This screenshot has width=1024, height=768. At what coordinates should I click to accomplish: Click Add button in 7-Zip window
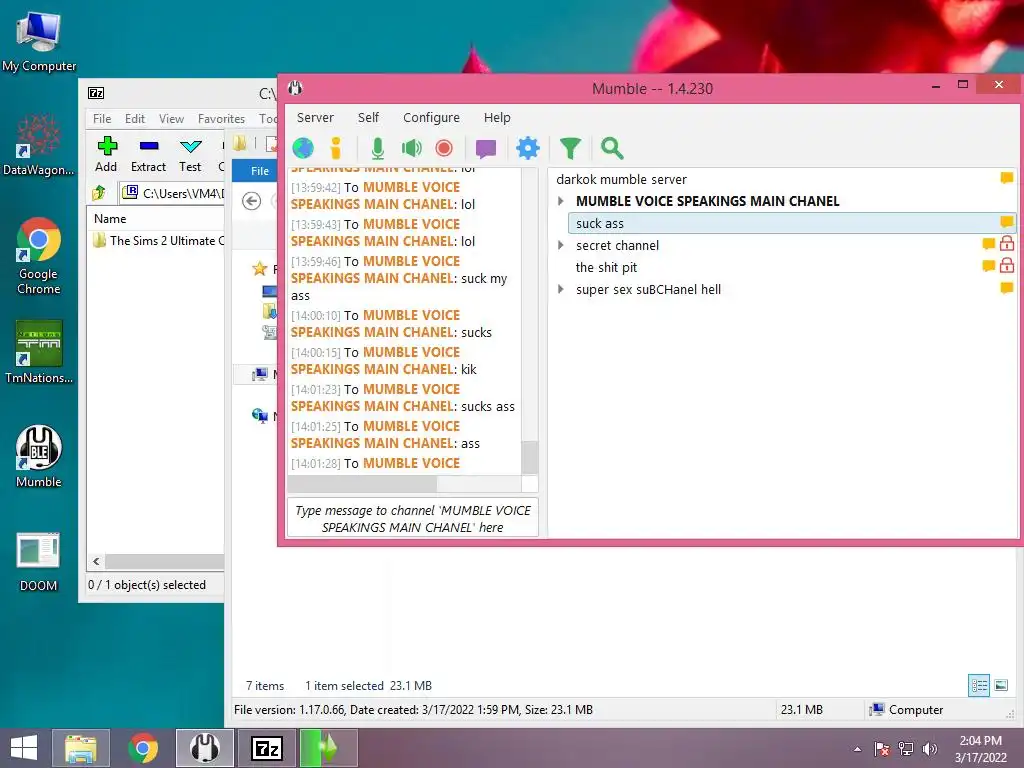pos(106,155)
